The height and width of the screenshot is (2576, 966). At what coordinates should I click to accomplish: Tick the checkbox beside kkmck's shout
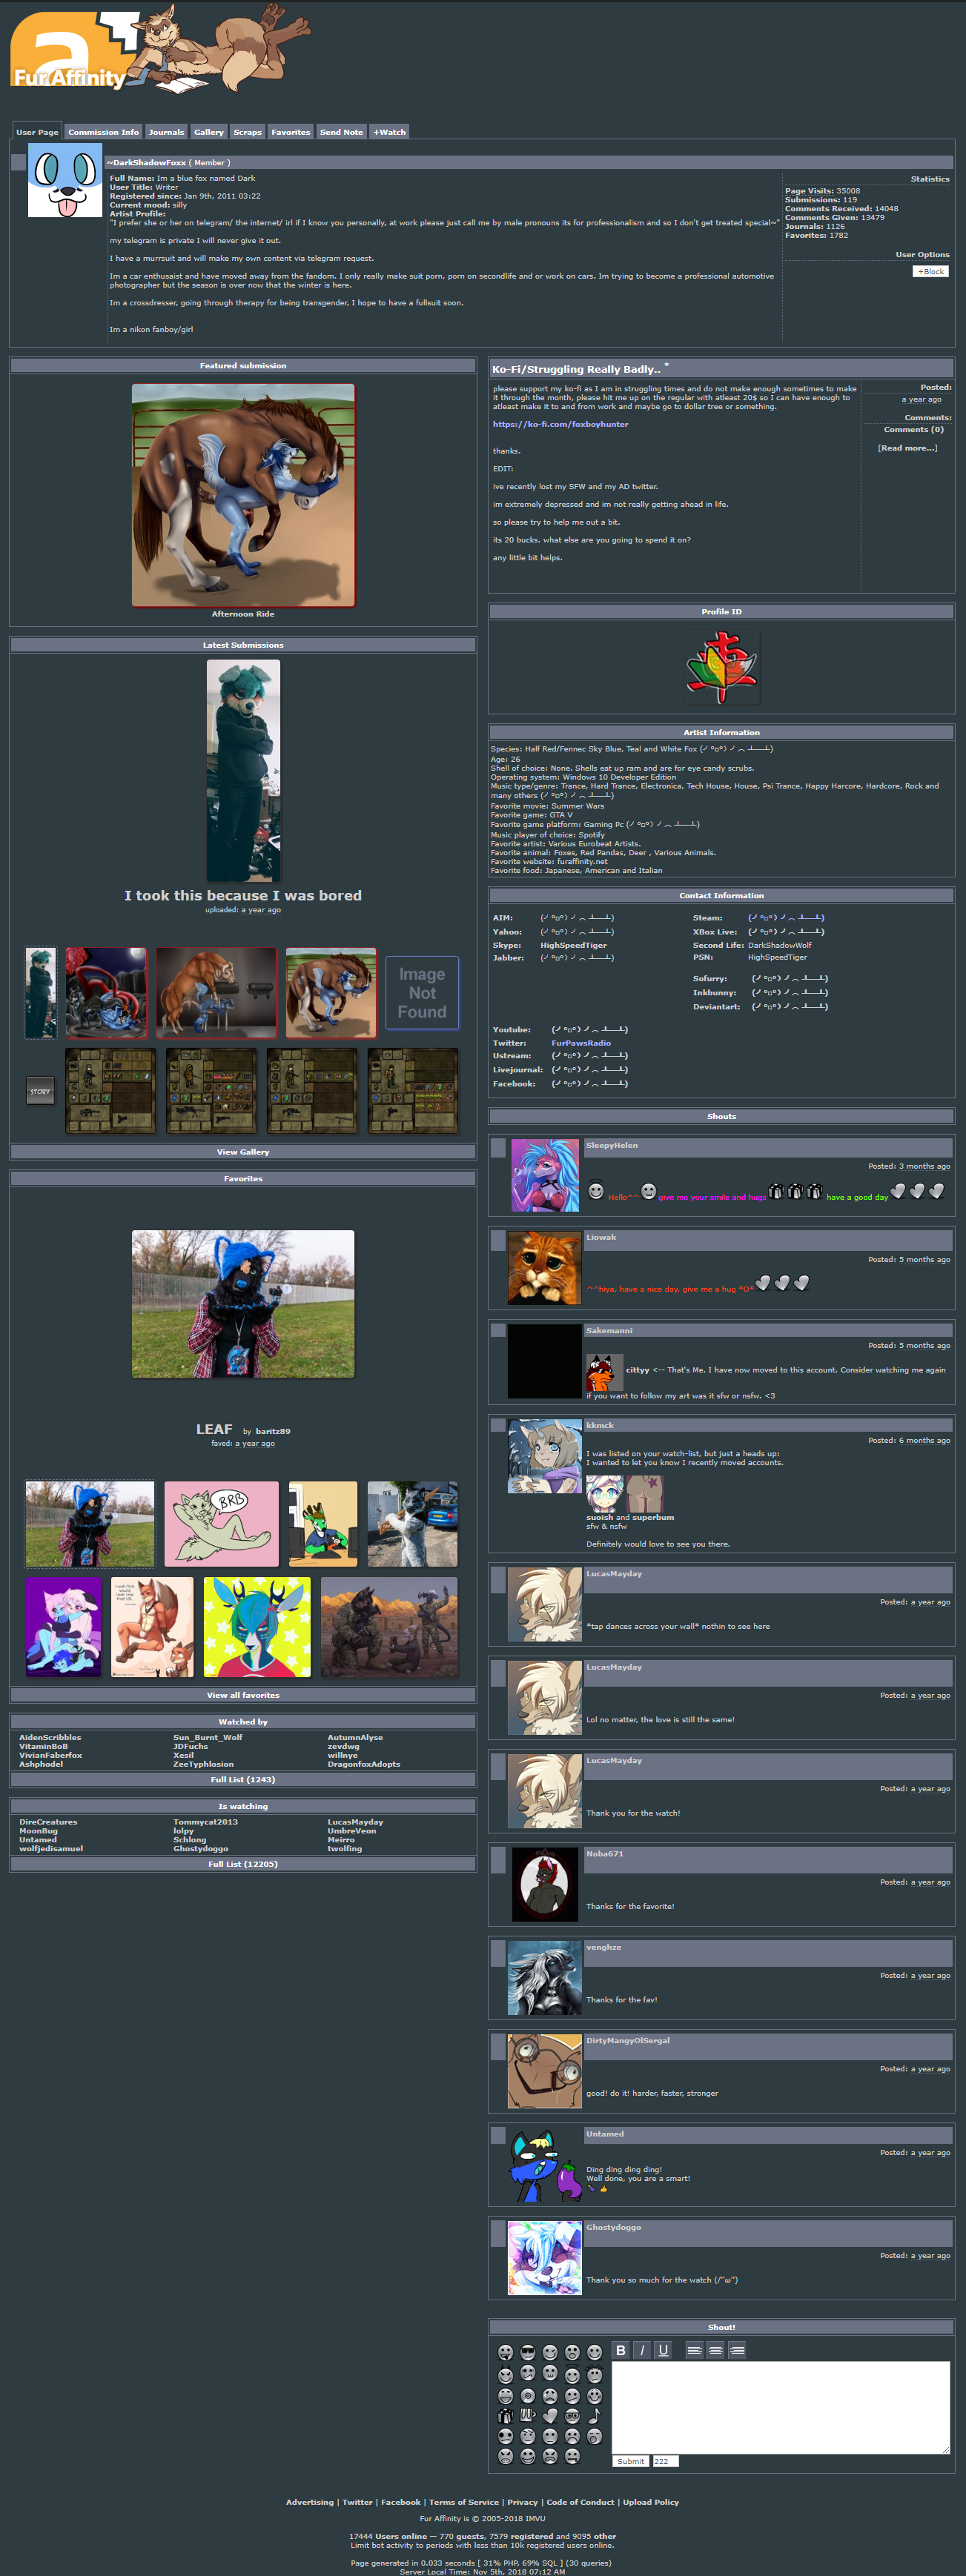pyautogui.click(x=497, y=1426)
